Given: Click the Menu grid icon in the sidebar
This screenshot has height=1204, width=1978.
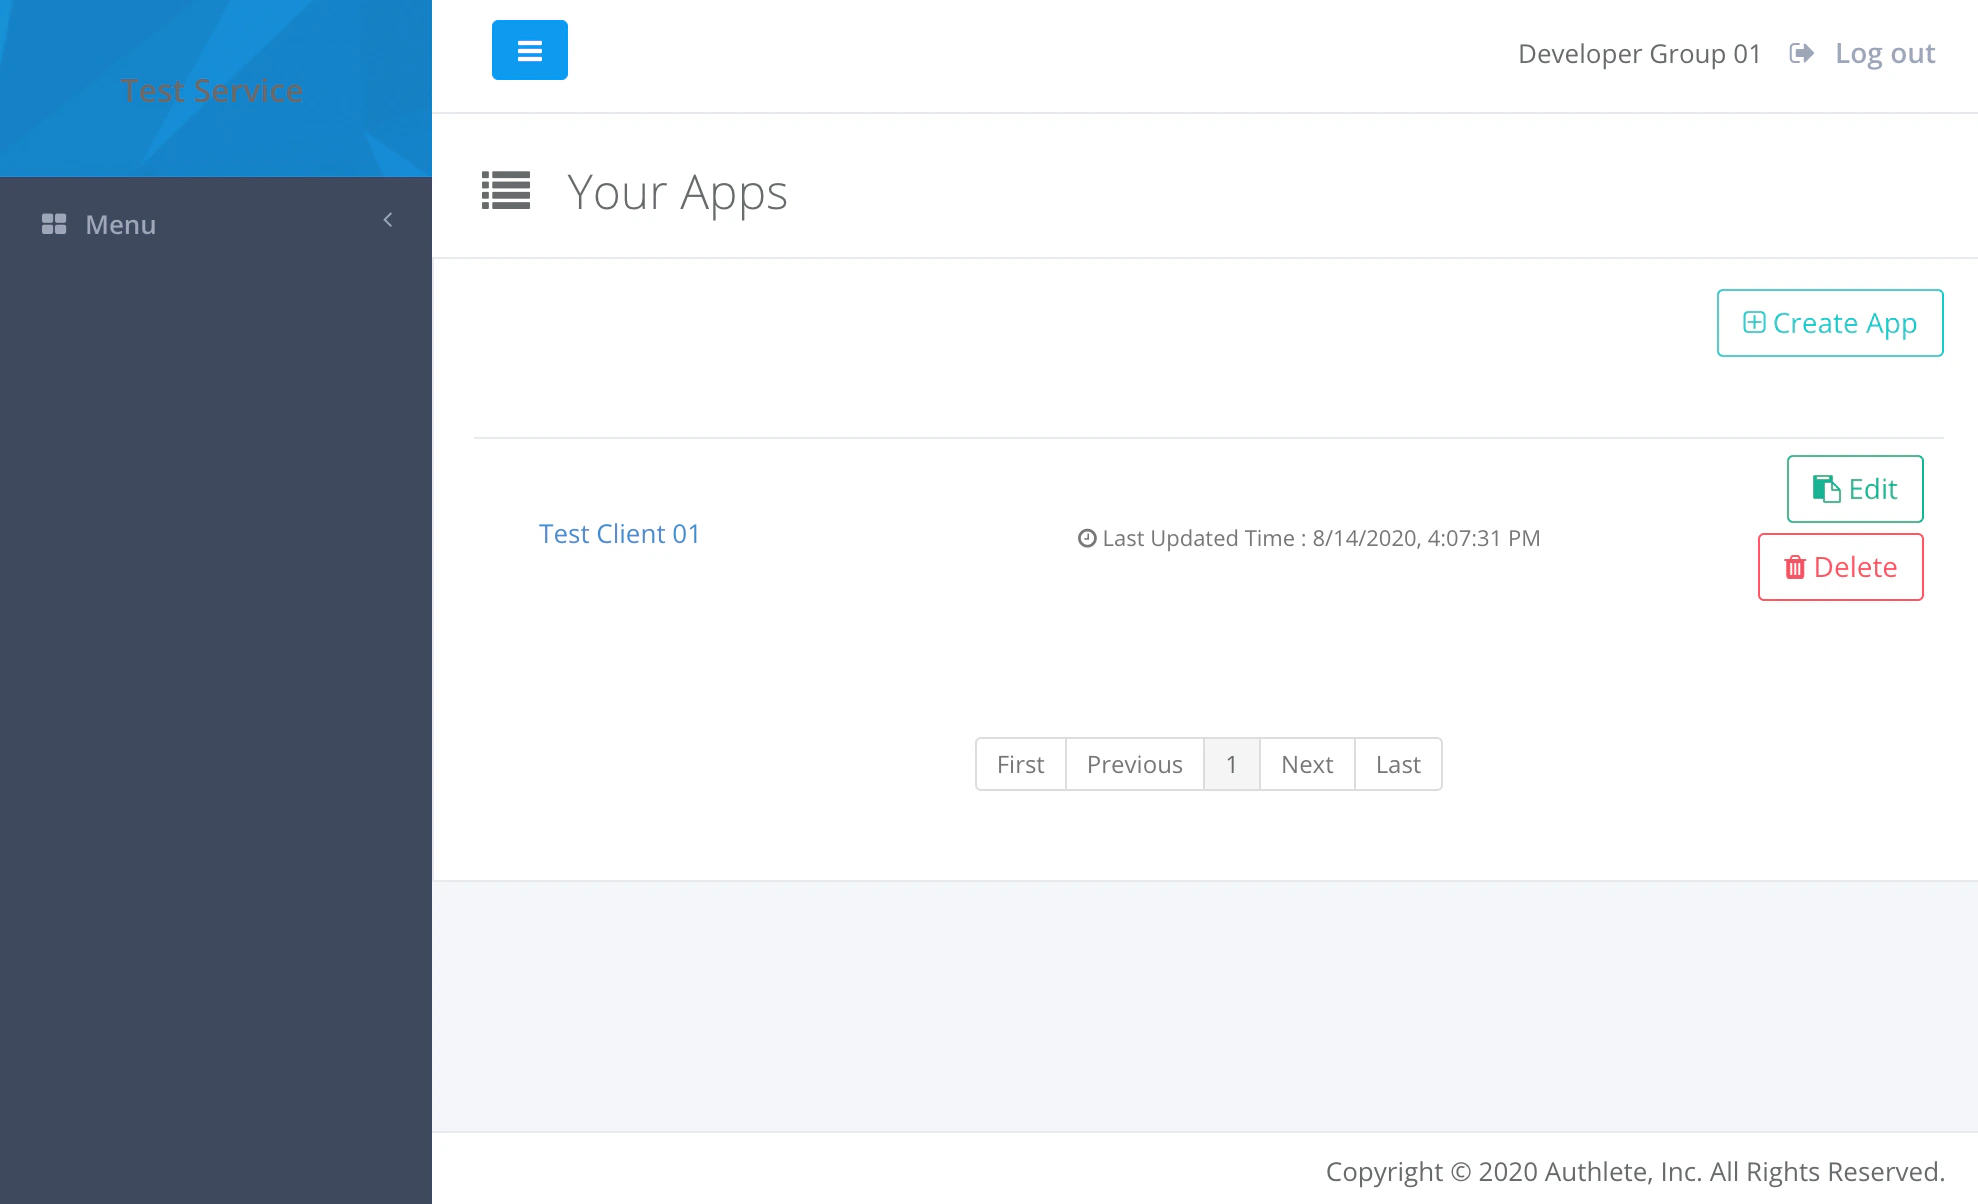Looking at the screenshot, I should (x=54, y=224).
